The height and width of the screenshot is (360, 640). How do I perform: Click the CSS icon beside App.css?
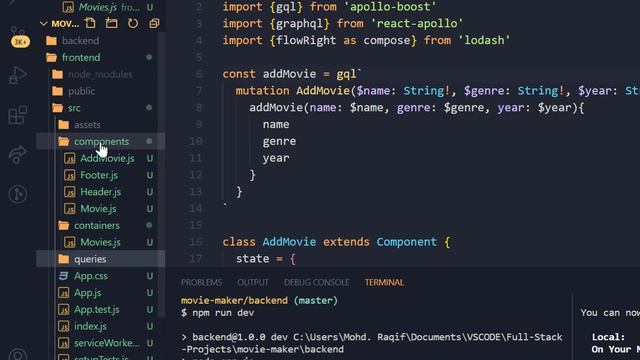63,276
